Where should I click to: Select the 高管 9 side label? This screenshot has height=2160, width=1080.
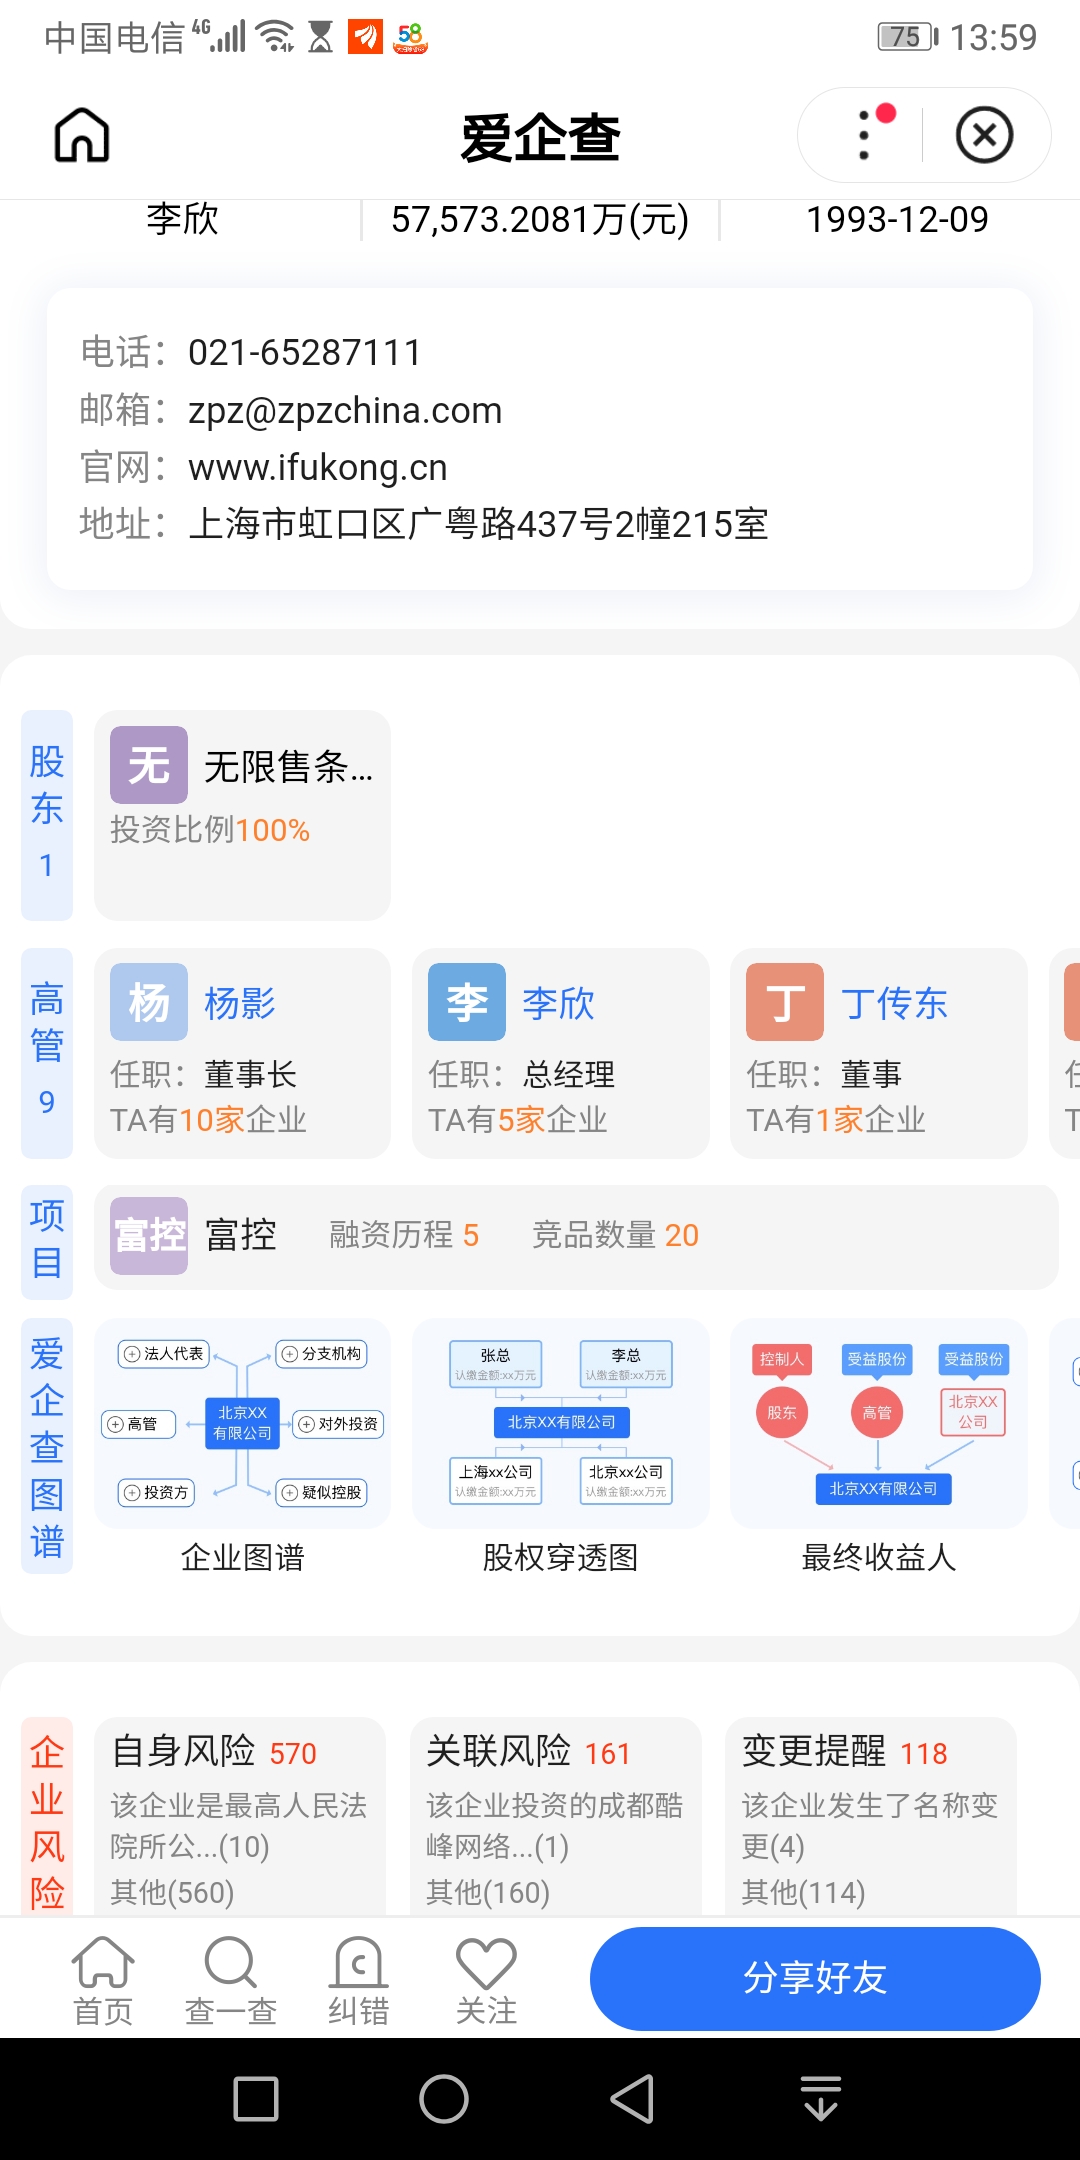coord(47,1053)
